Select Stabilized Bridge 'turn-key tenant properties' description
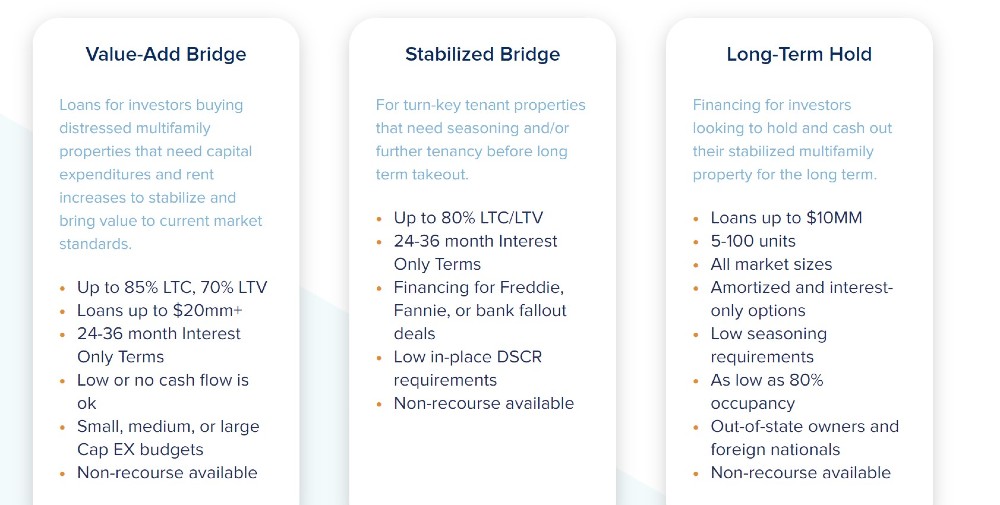1000x505 pixels. (x=480, y=140)
